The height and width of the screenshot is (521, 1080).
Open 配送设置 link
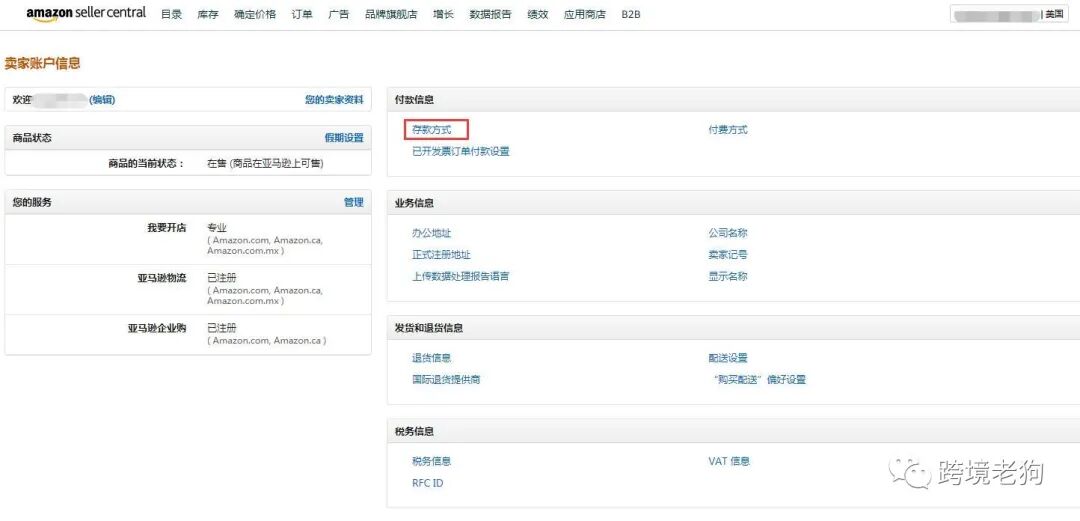click(728, 358)
